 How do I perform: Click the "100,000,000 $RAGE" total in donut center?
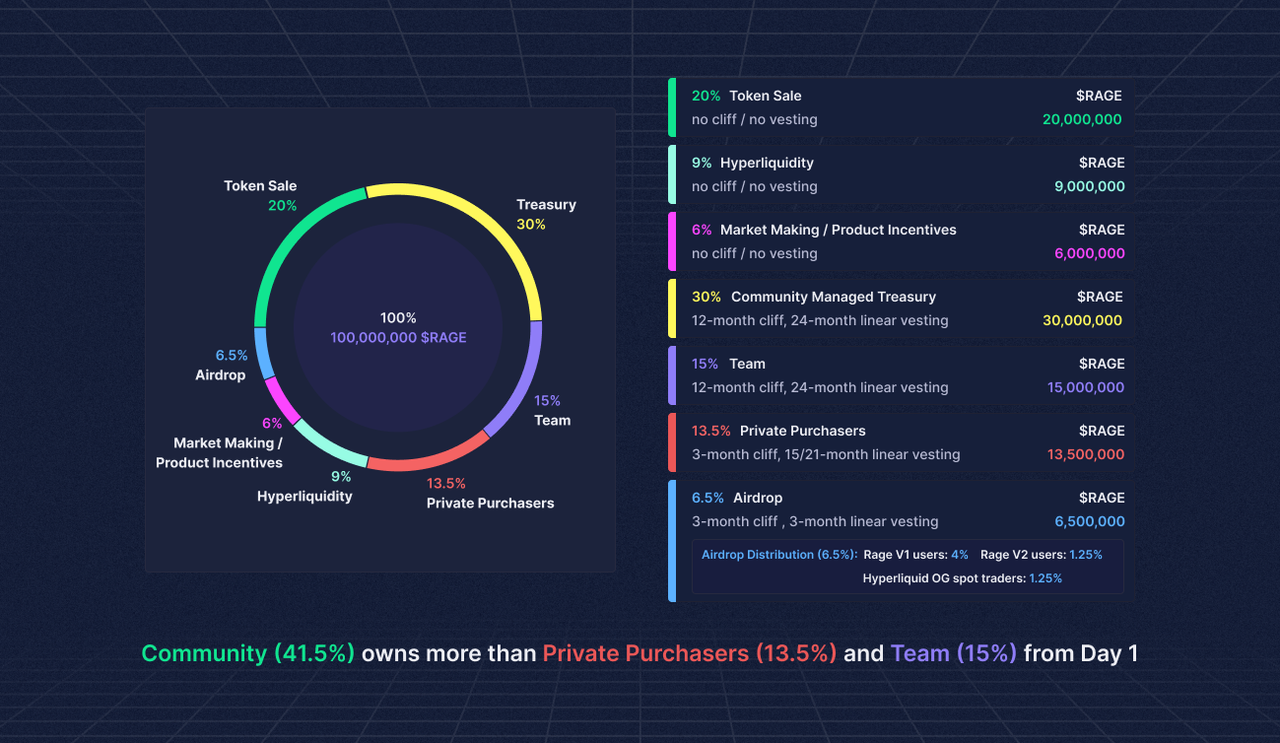[x=398, y=338]
